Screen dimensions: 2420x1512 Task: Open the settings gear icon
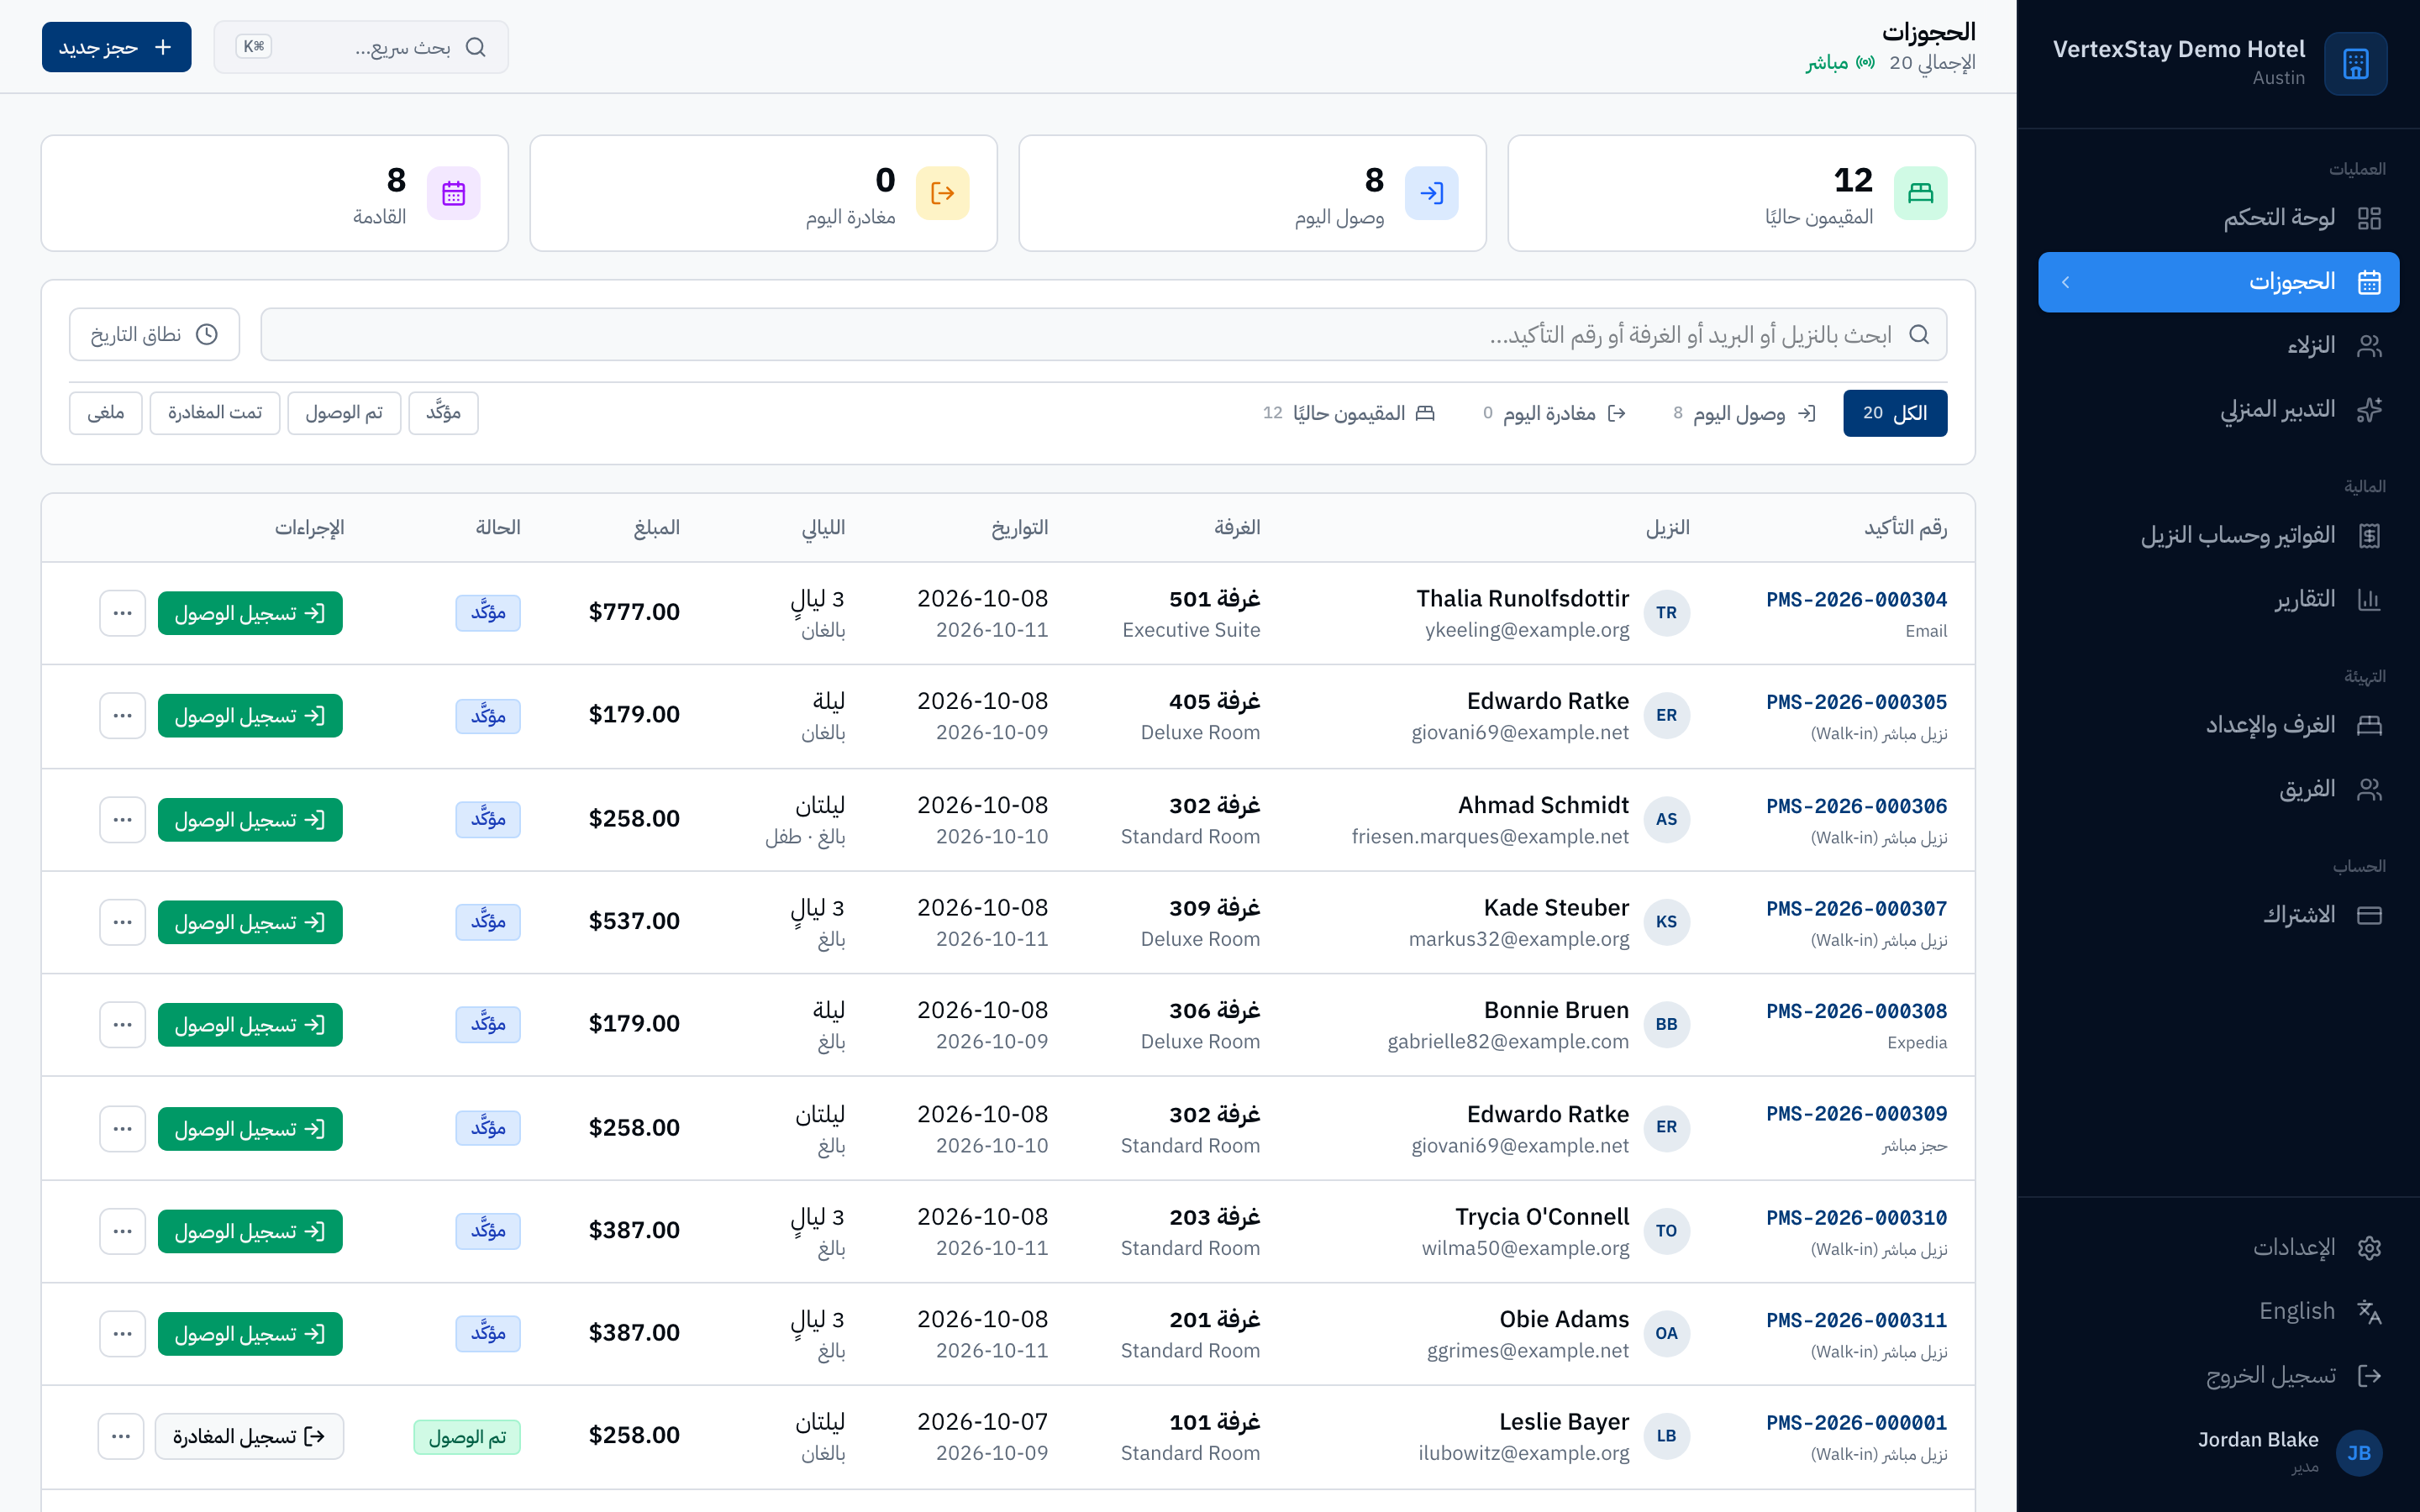2369,1247
